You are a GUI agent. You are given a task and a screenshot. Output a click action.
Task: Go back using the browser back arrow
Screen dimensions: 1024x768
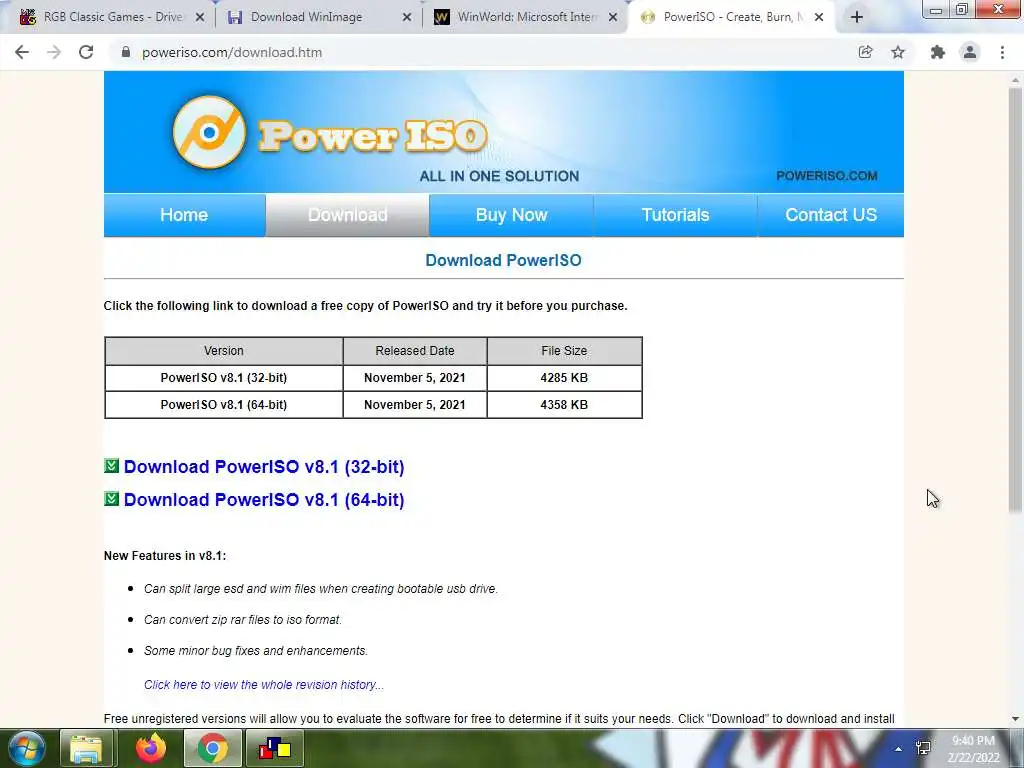(22, 52)
